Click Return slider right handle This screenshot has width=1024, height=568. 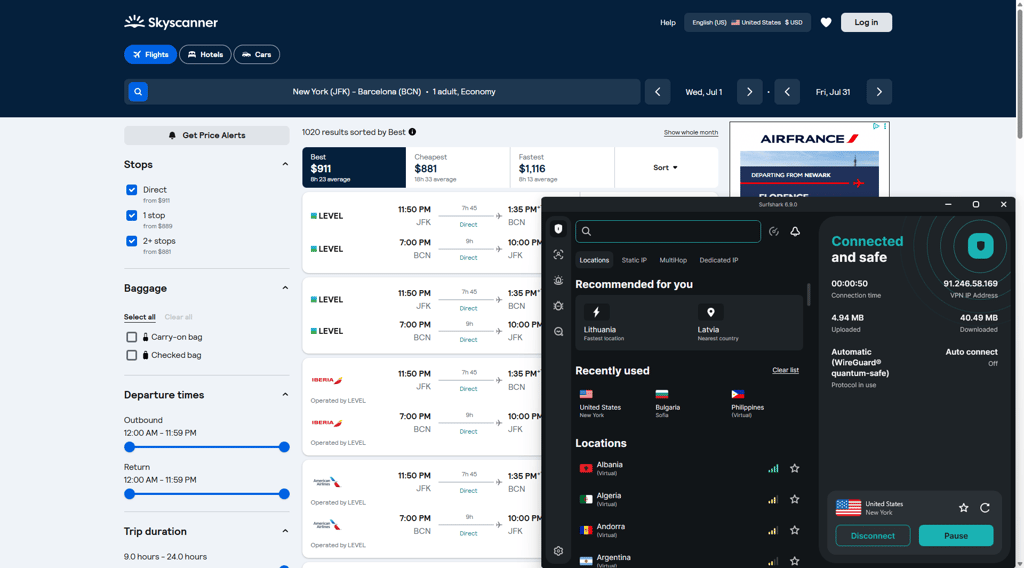tap(284, 494)
